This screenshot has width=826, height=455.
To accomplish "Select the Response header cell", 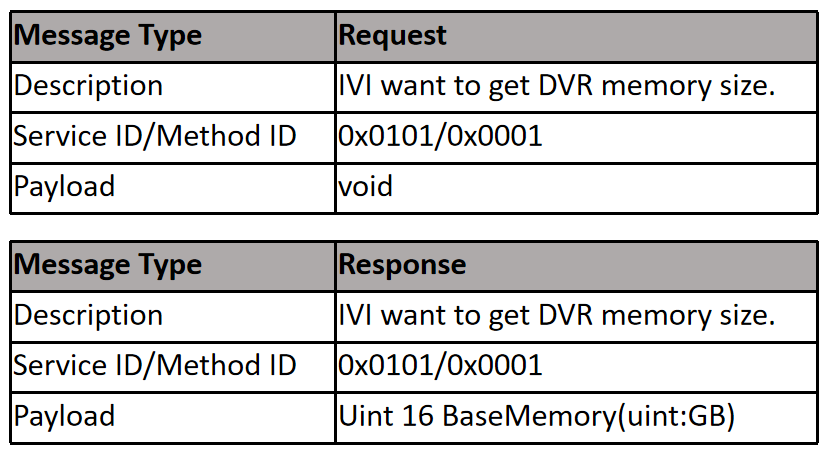I will click(576, 266).
